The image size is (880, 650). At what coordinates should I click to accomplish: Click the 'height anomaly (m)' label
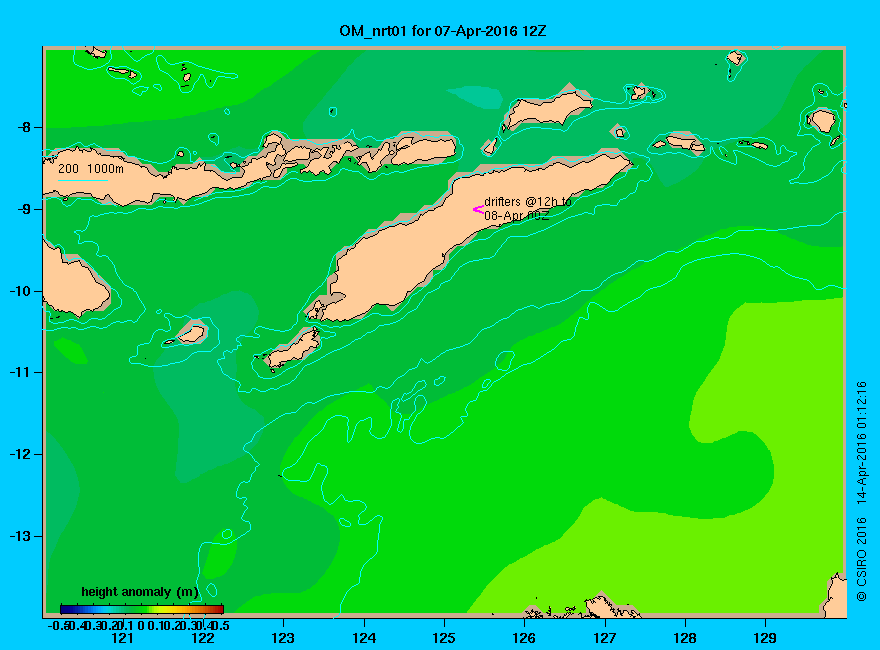coord(140,592)
